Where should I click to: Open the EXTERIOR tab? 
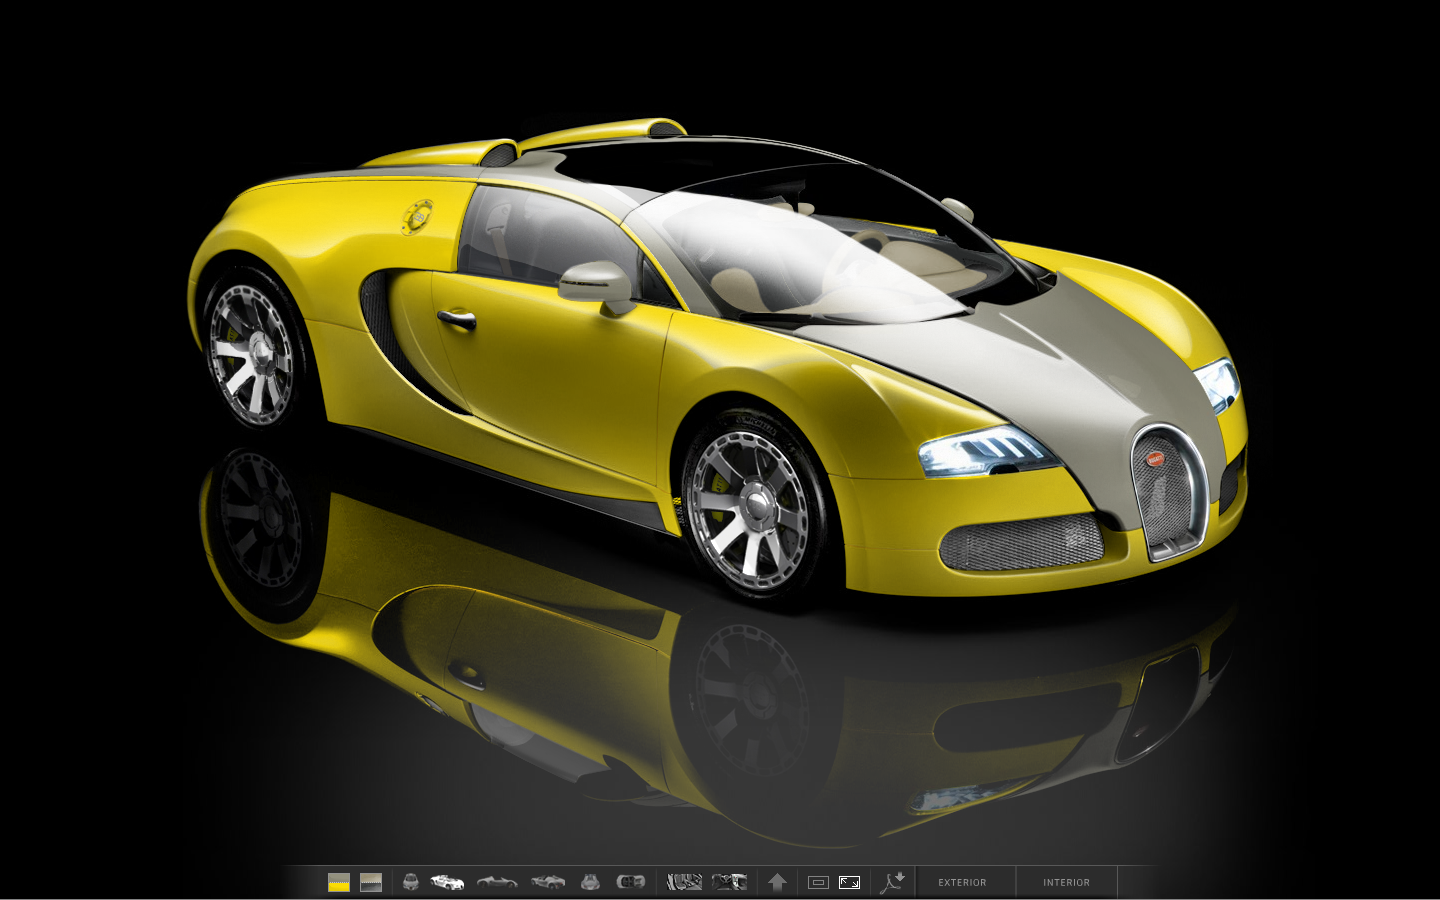962,882
